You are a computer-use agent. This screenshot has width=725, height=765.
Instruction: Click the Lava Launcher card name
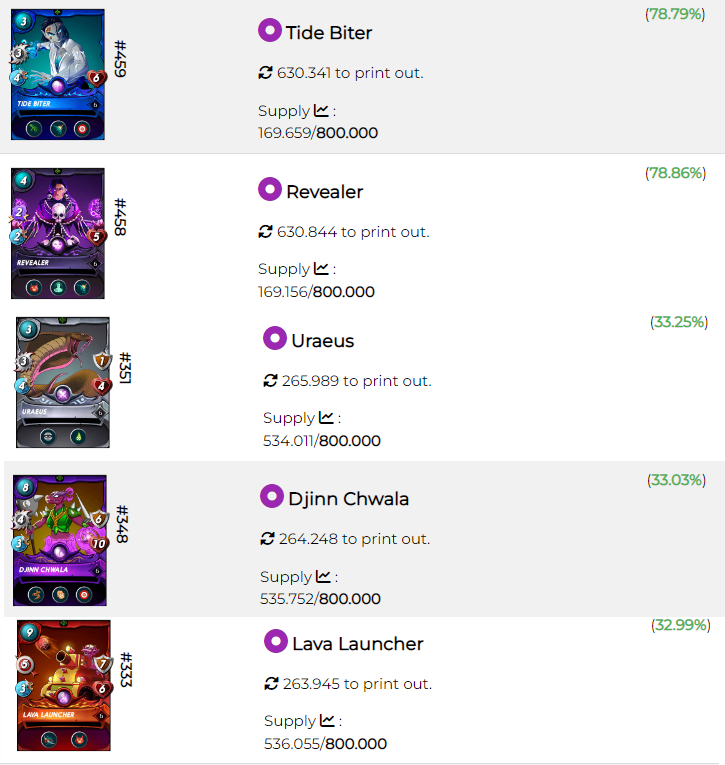coord(358,644)
